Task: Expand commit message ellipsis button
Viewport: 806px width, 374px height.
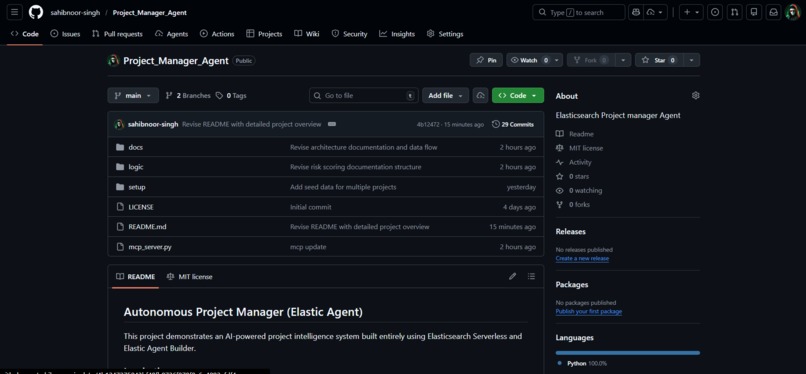Action: 332,124
